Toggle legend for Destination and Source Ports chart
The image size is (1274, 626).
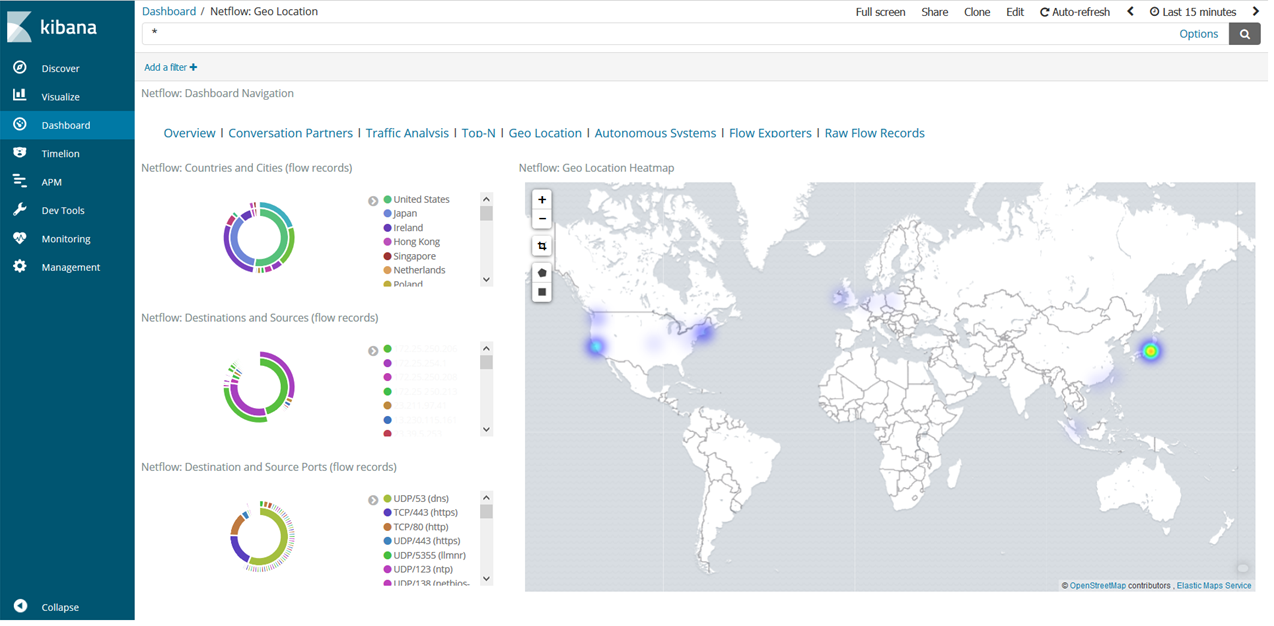pos(373,500)
